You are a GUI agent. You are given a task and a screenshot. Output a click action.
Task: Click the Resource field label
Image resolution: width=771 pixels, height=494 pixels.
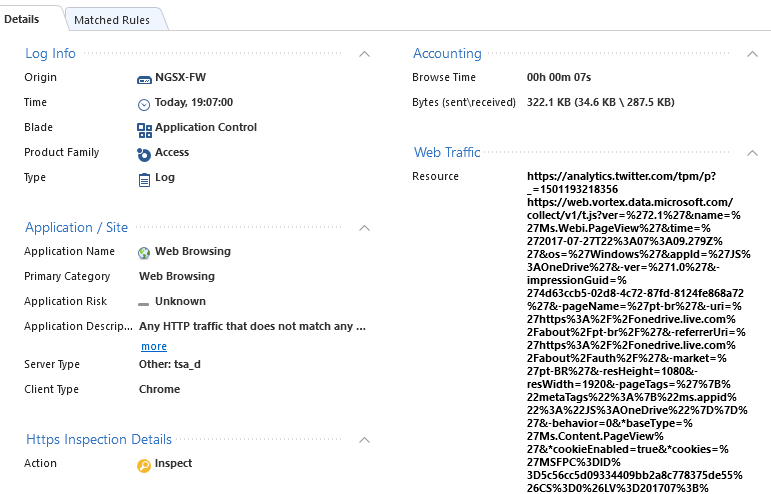[x=435, y=176]
